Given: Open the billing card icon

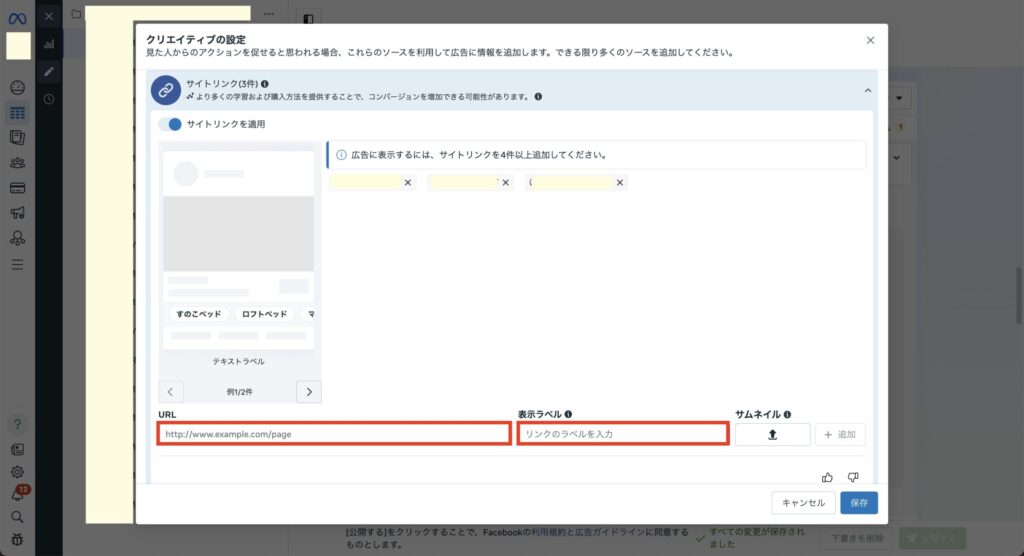Looking at the screenshot, I should click(18, 188).
